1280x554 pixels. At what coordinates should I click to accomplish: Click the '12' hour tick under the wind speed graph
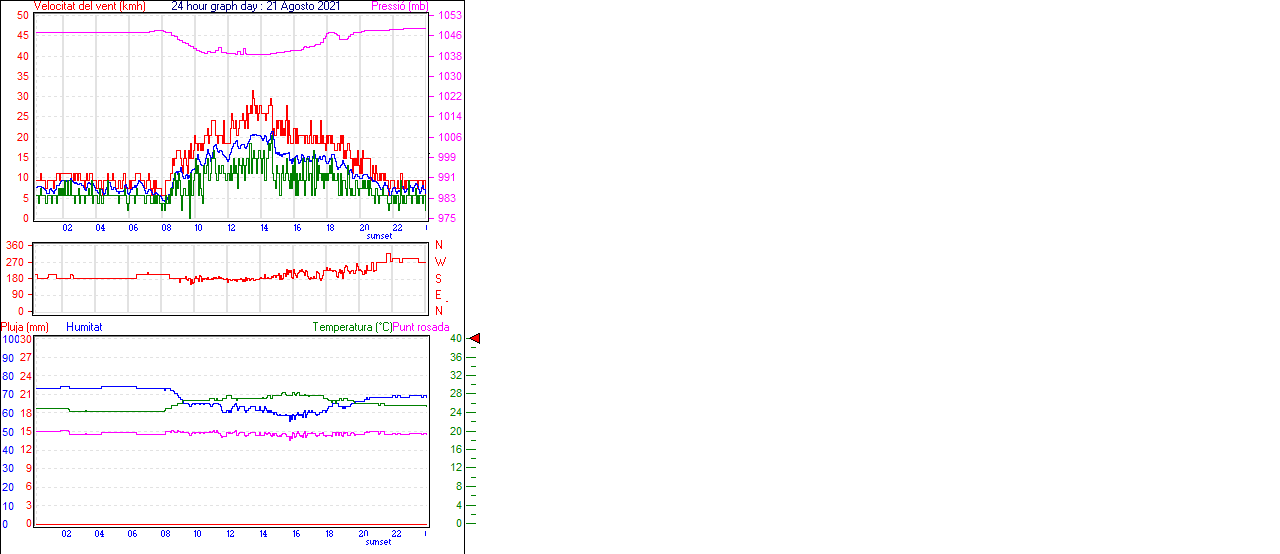[x=231, y=227]
